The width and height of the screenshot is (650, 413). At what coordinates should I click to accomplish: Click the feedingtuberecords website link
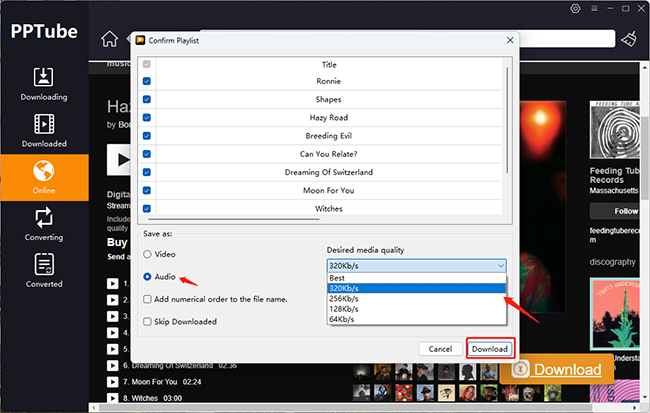pyautogui.click(x=615, y=235)
